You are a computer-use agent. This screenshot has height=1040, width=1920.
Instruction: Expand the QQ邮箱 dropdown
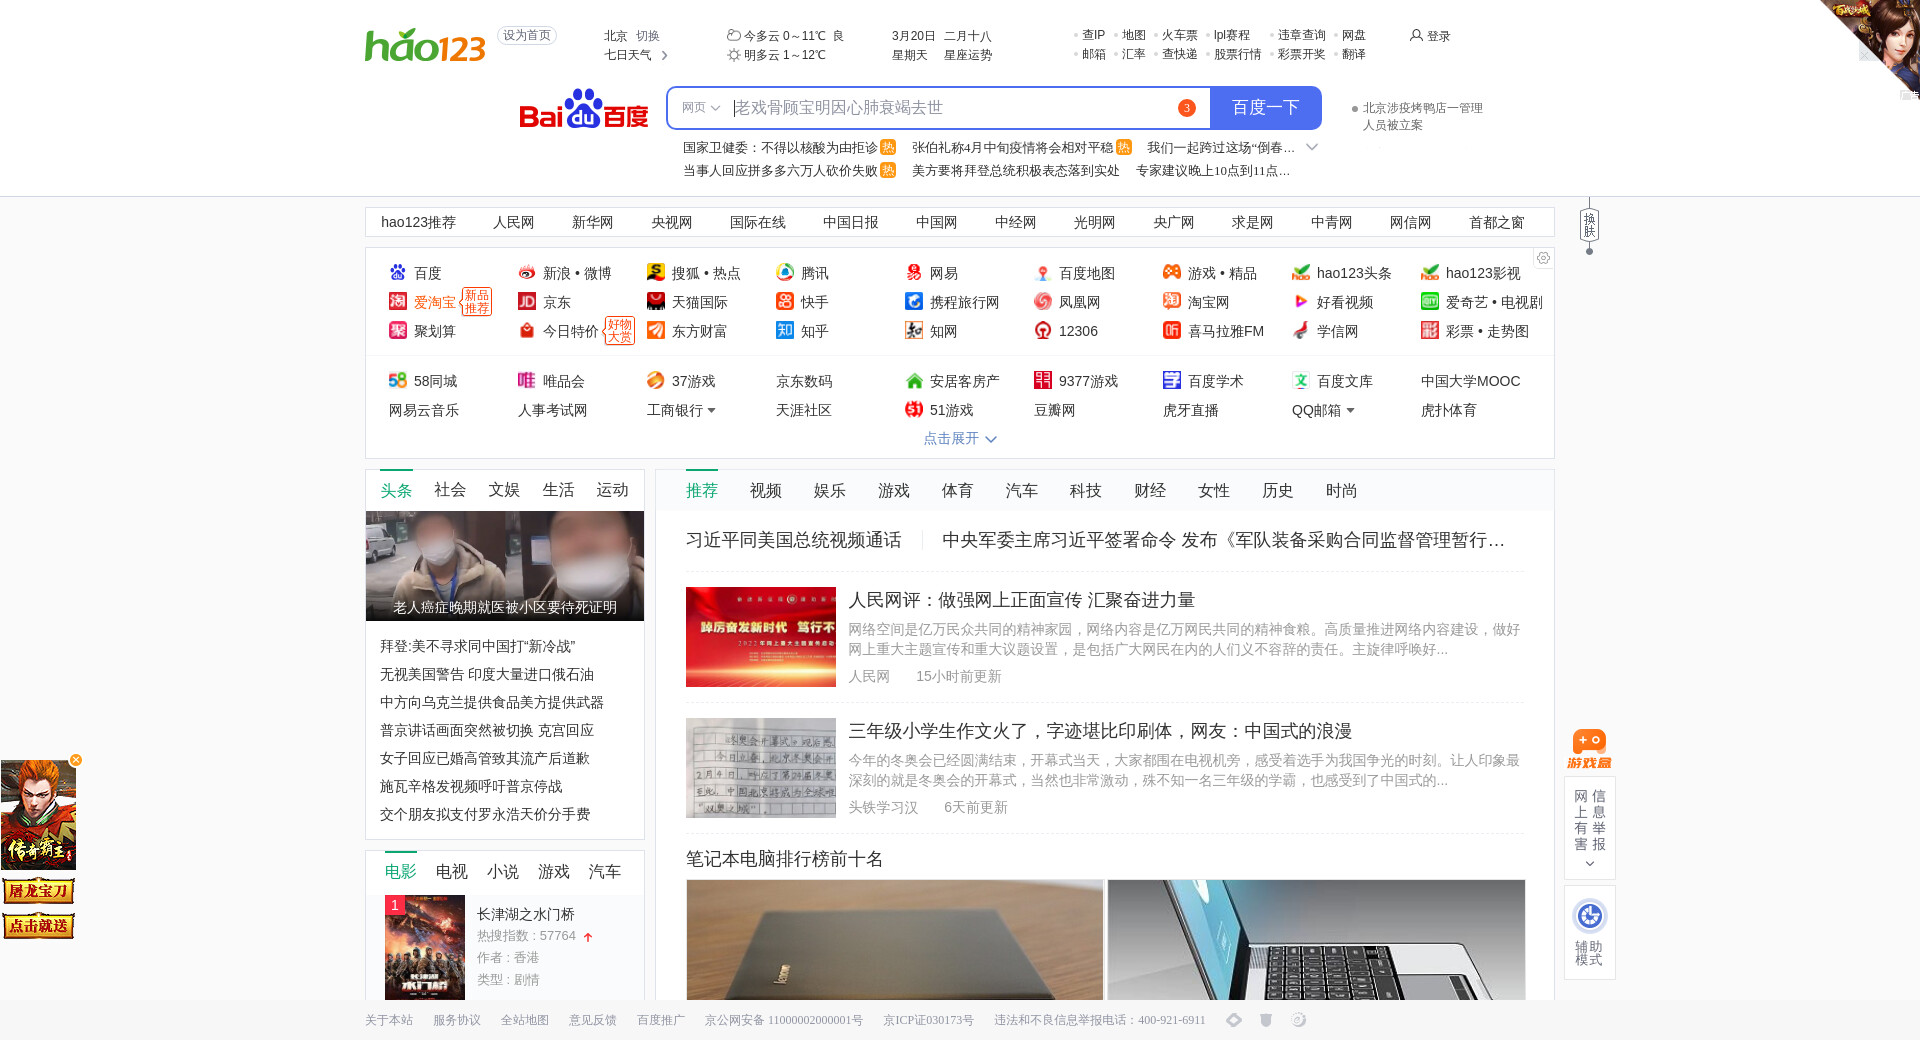(x=1350, y=411)
